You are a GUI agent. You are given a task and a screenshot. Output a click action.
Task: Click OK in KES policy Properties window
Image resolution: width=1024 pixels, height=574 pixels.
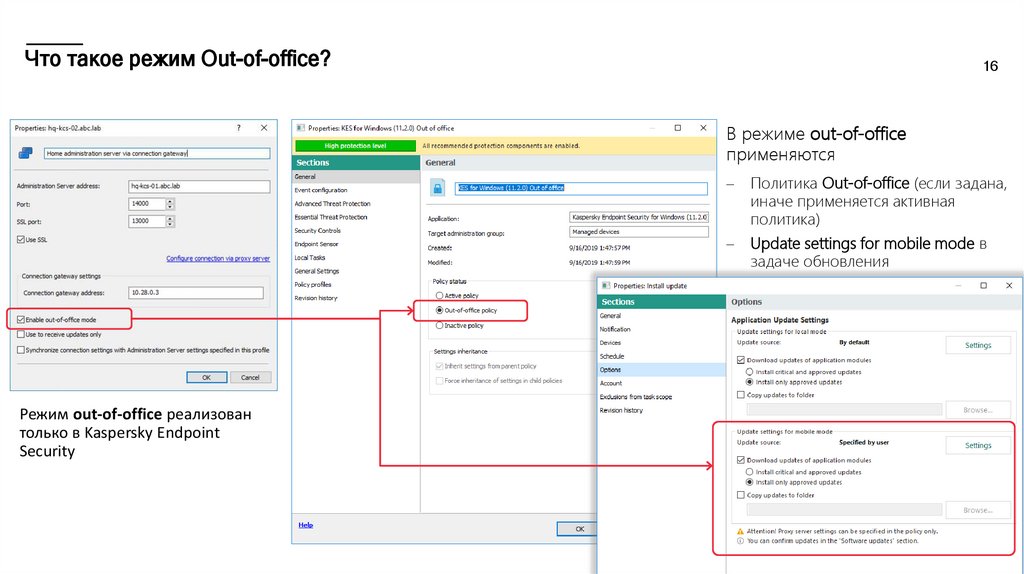[x=577, y=529]
